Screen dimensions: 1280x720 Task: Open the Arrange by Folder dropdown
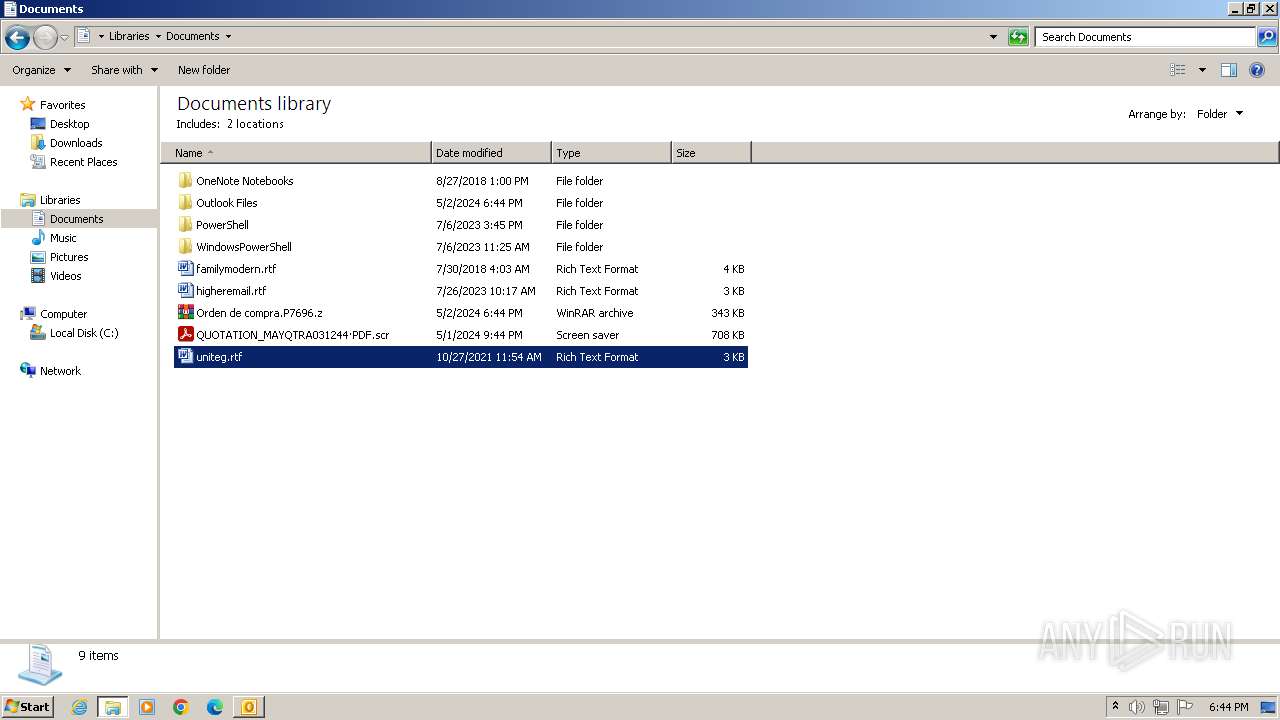[1220, 114]
